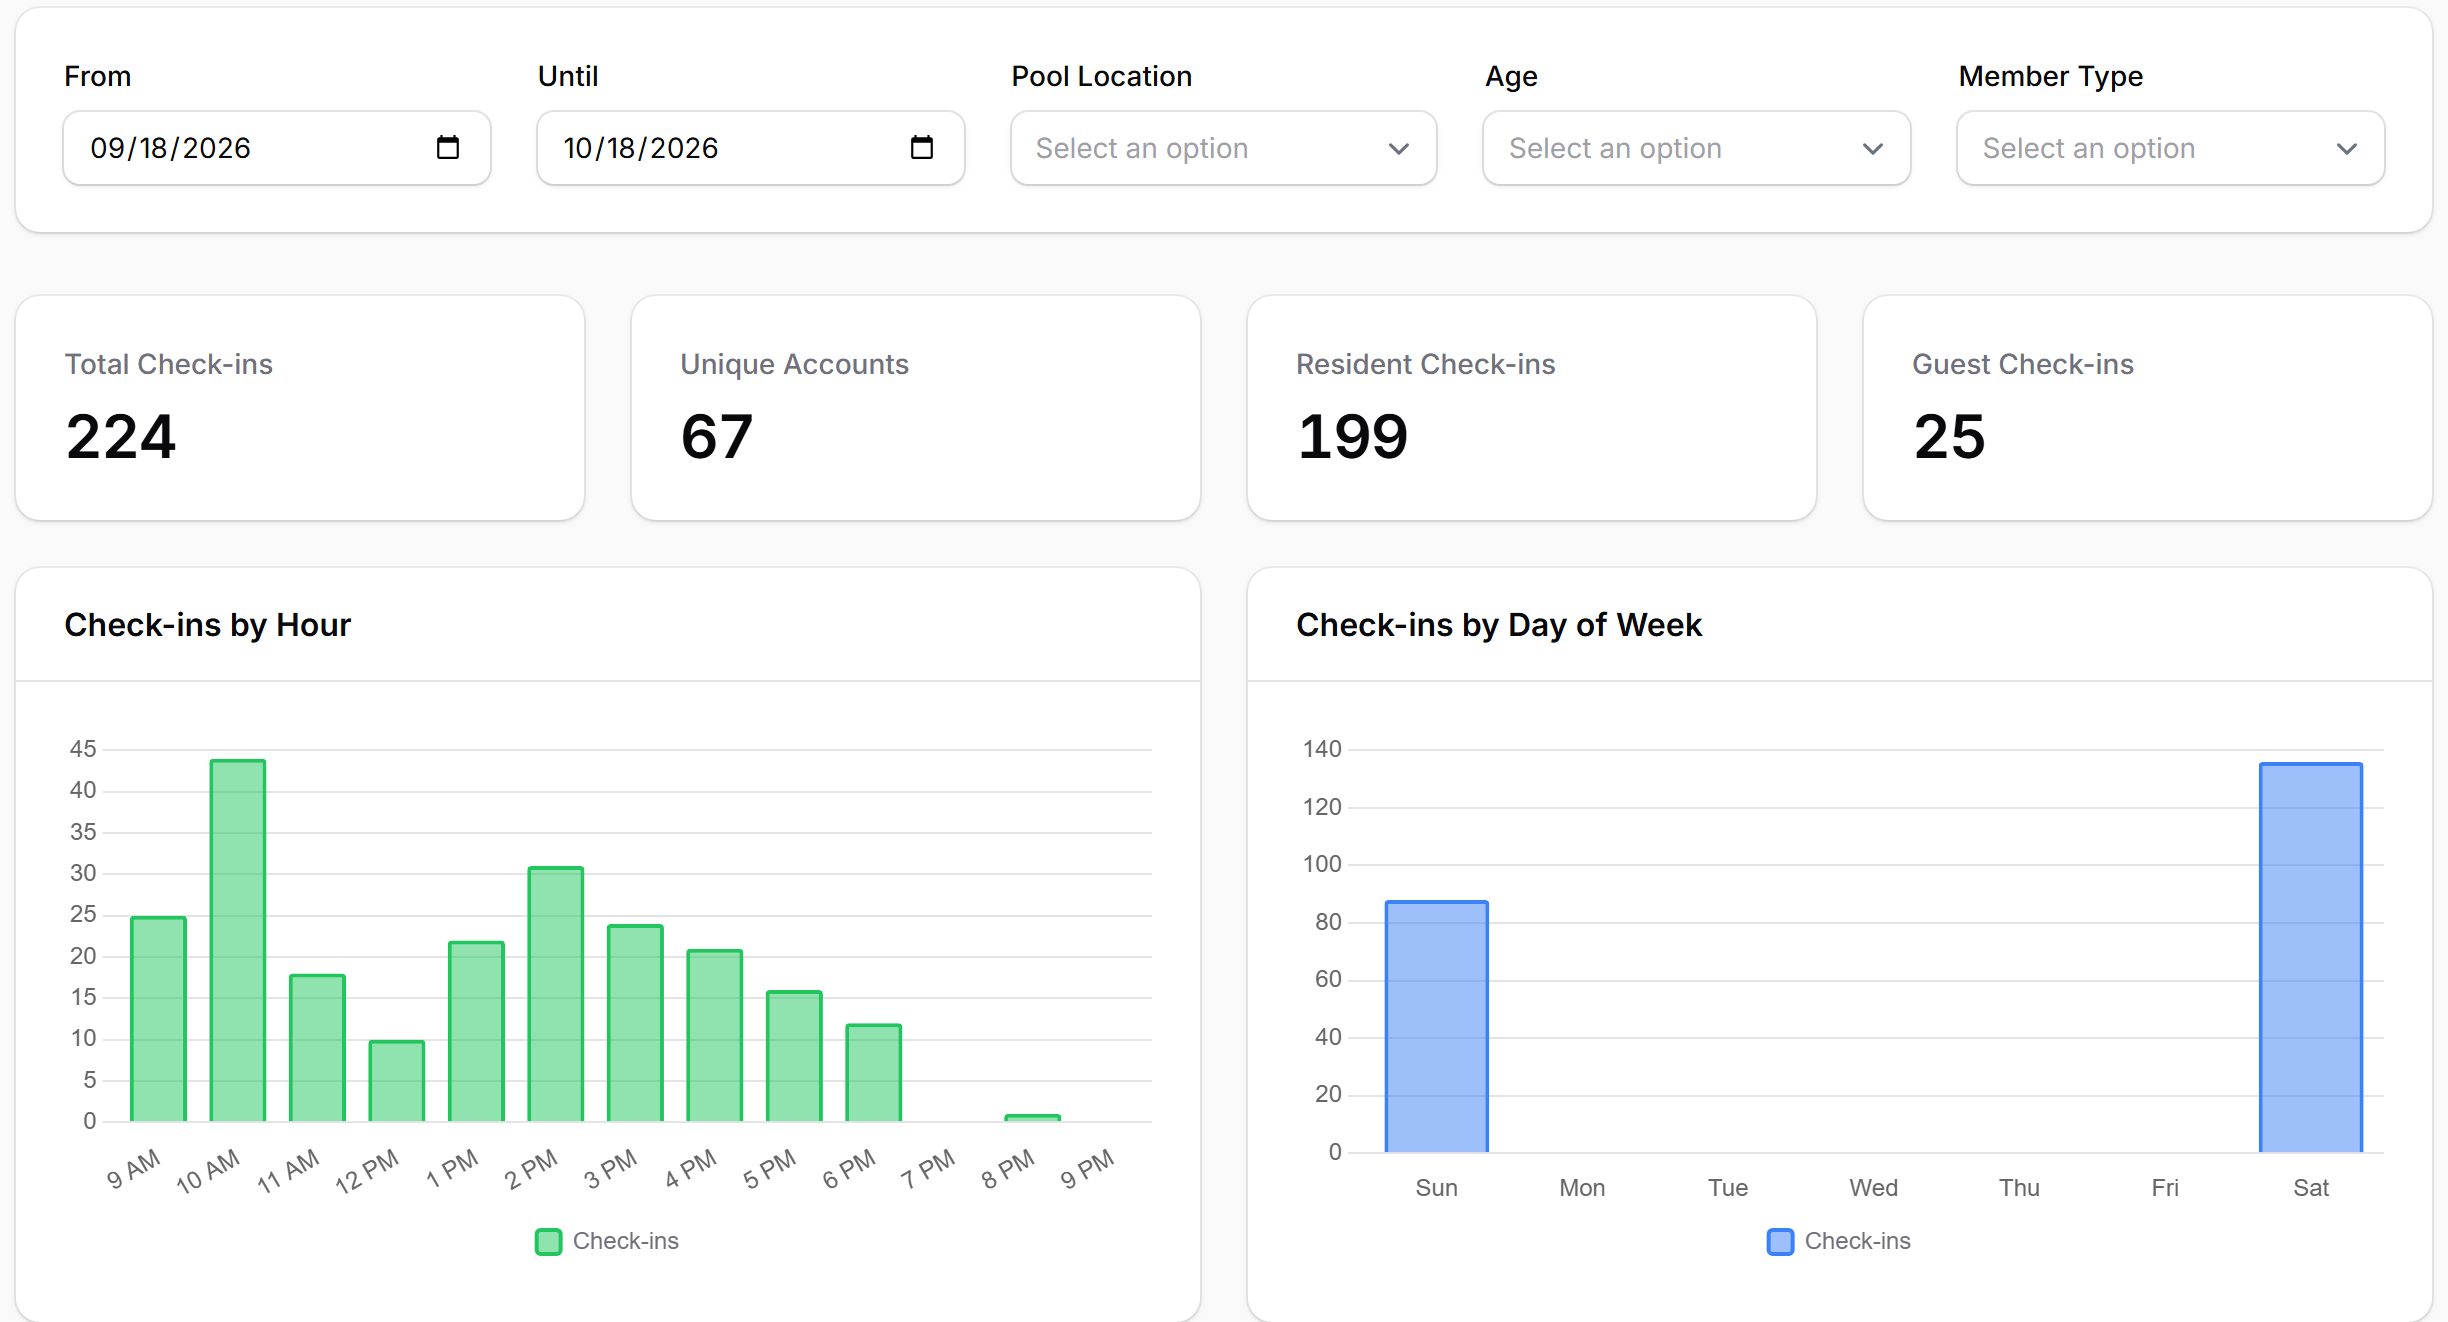The height and width of the screenshot is (1322, 2448).
Task: Click the From date 09/18/2026 input
Action: click(276, 148)
